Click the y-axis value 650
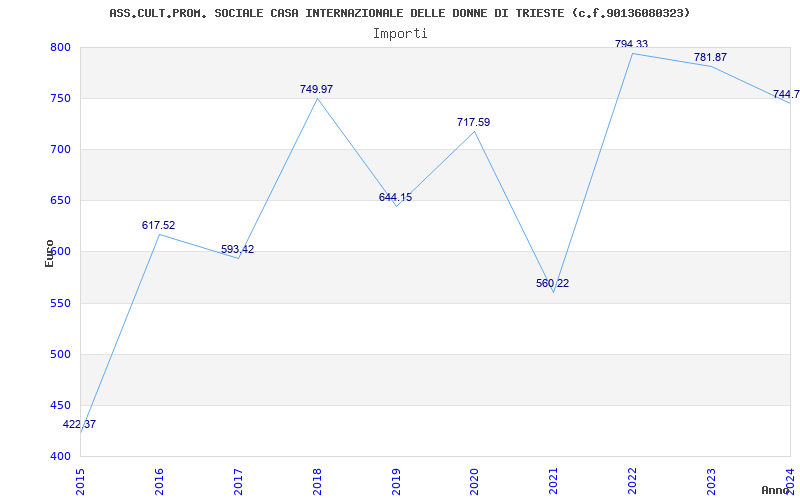This screenshot has height=500, width=800. [x=59, y=201]
